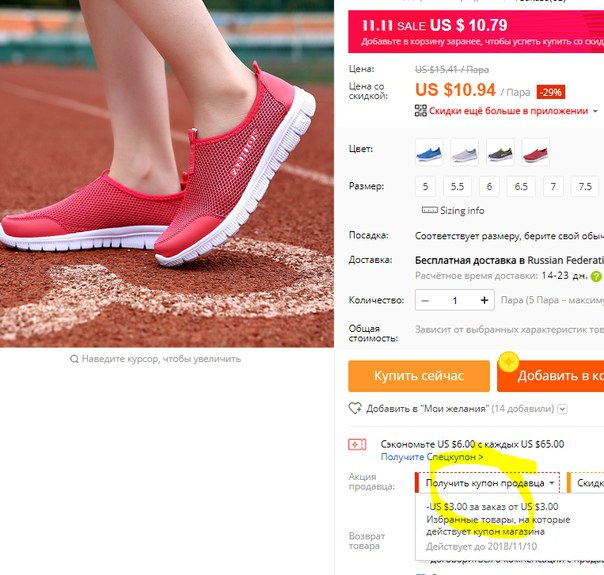The width and height of the screenshot is (604, 575).
Task: Click the Купить сейчас button
Action: (x=419, y=376)
